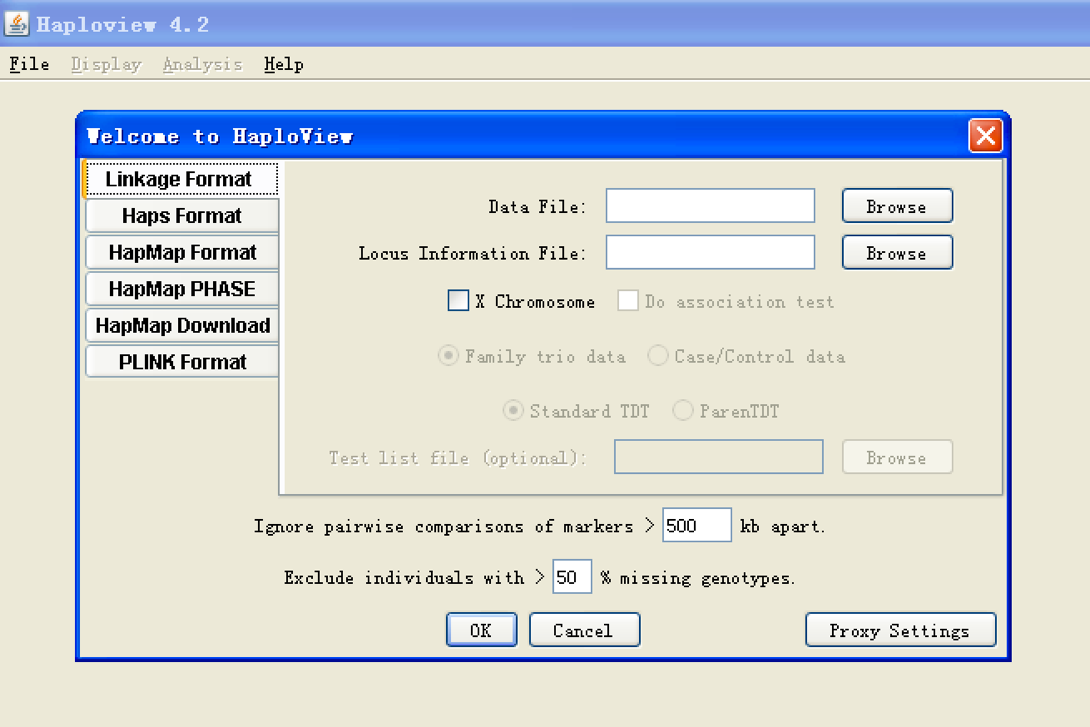Open the Help menu
Viewport: 1090px width, 727px height.
284,64
